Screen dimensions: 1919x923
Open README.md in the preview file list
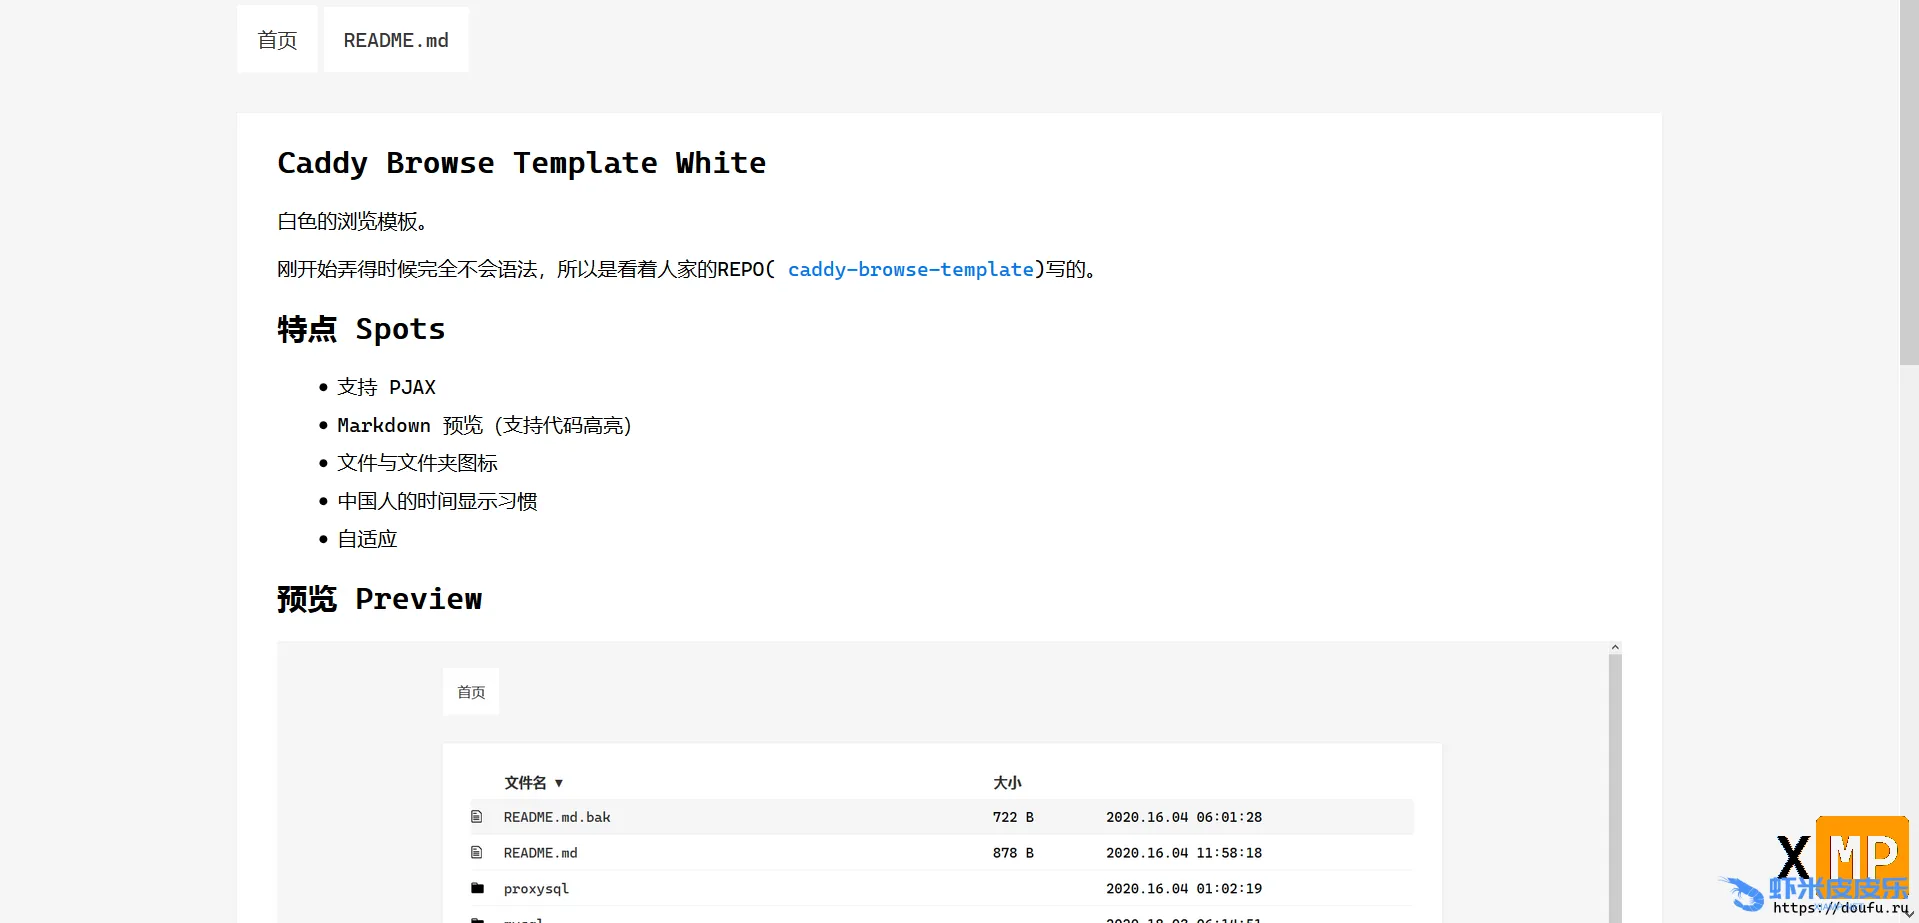[x=540, y=853]
